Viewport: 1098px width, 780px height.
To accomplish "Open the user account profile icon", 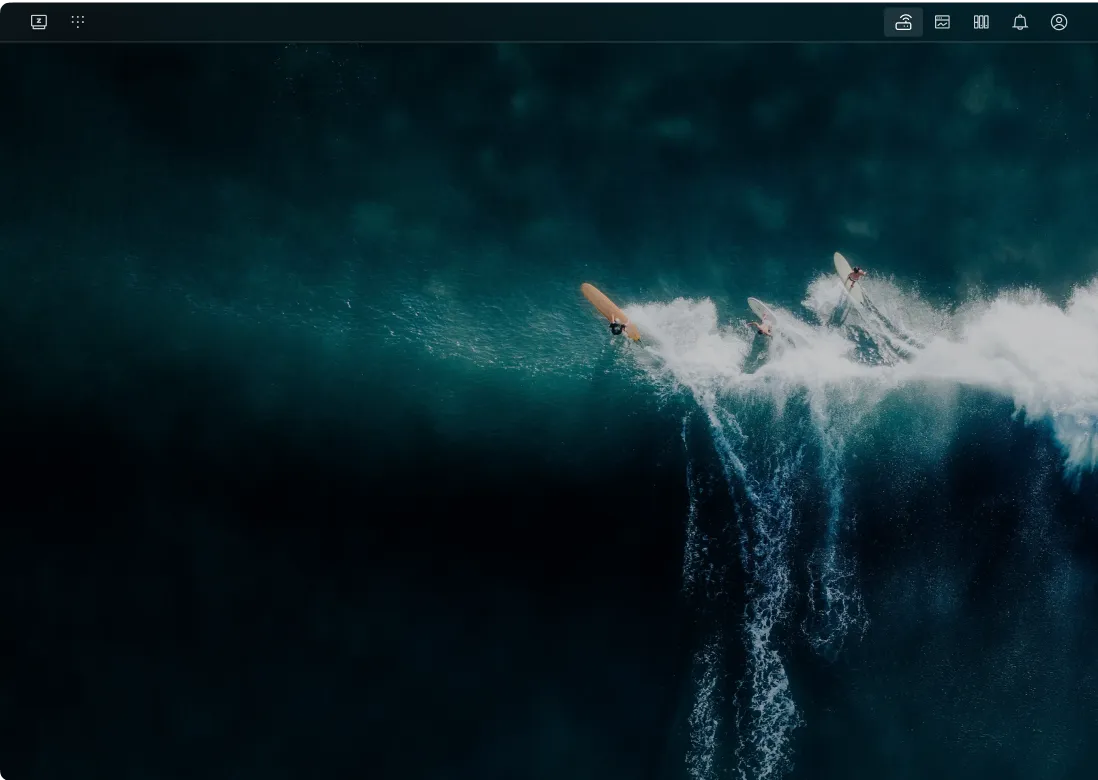I will tap(1059, 22).
